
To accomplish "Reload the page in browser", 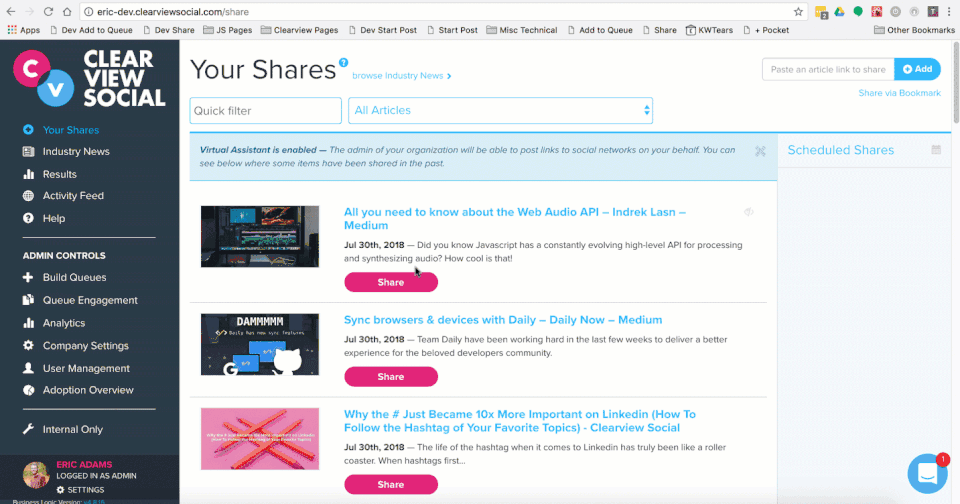I will pyautogui.click(x=48, y=12).
